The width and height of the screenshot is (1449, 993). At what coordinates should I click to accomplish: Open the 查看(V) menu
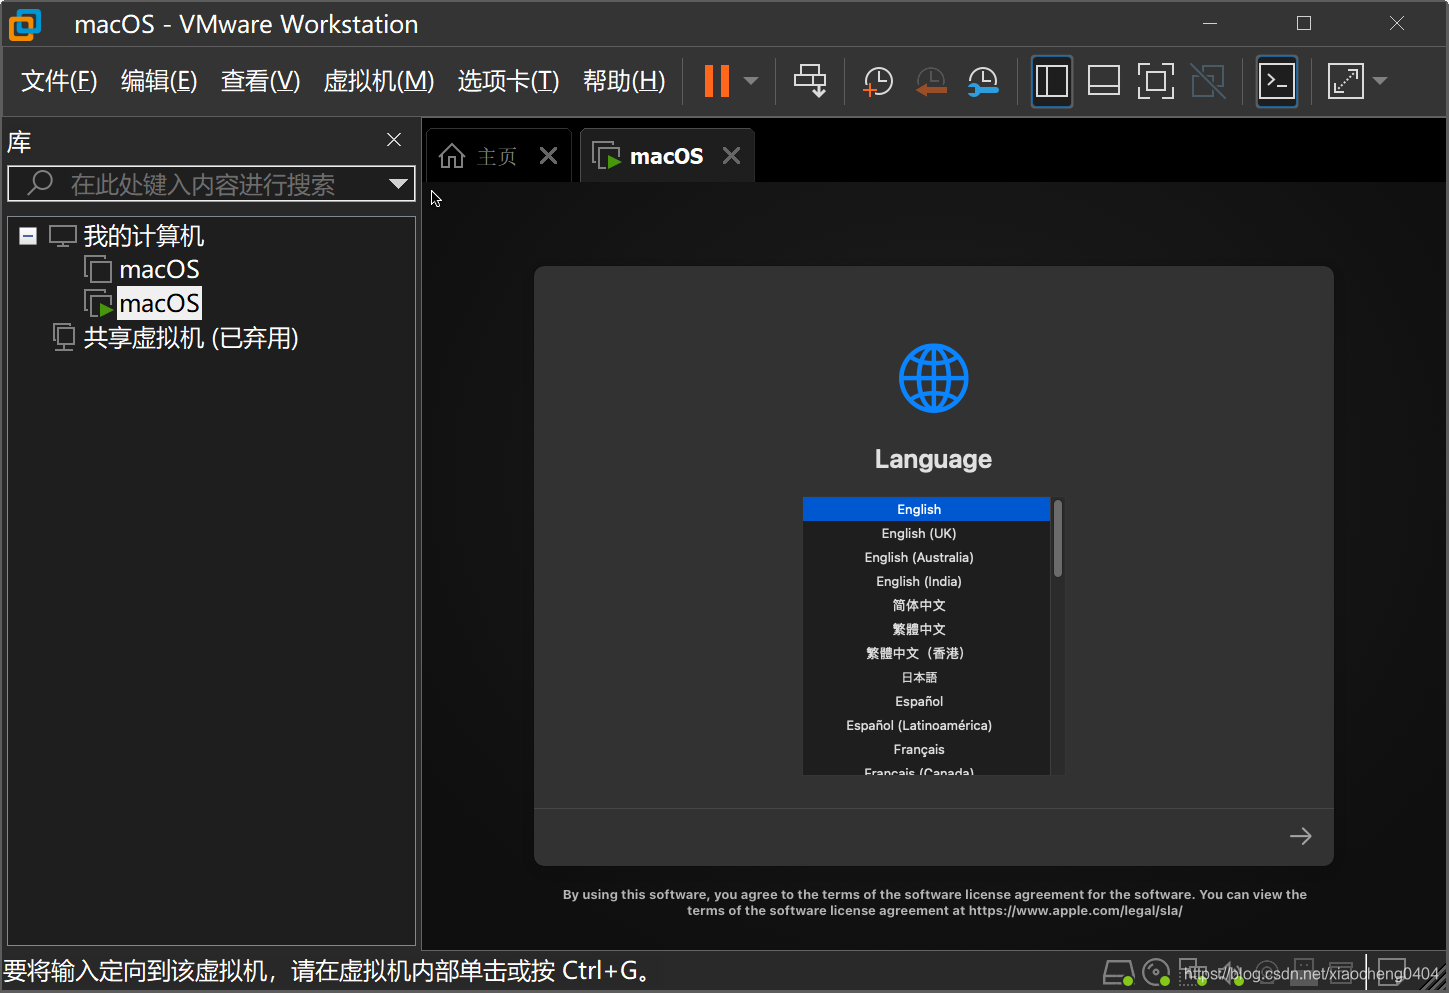260,81
